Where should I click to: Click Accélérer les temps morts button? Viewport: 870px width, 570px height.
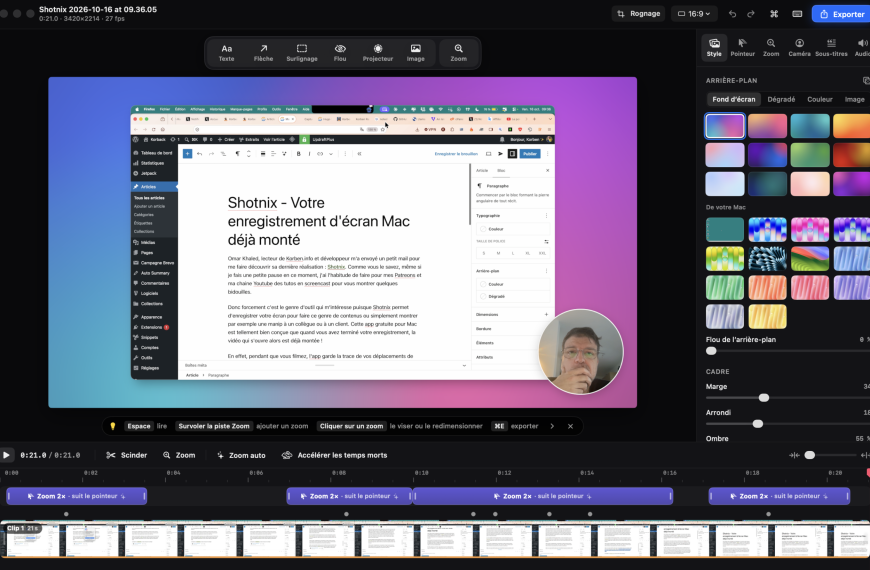click(335, 455)
